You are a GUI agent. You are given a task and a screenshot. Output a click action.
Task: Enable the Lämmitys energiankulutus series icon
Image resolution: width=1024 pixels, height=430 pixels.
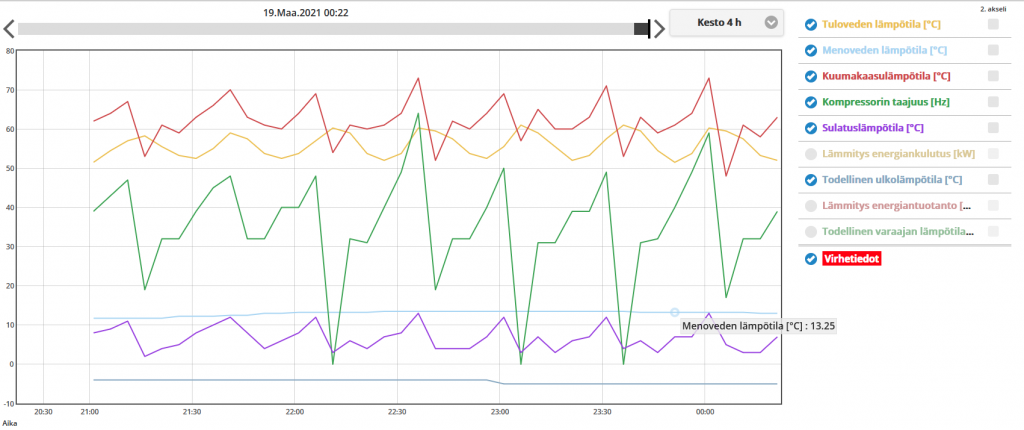pyautogui.click(x=811, y=154)
